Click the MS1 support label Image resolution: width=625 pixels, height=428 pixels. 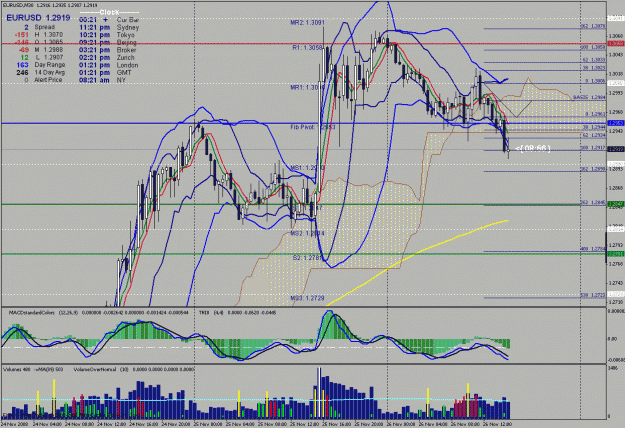click(307, 168)
